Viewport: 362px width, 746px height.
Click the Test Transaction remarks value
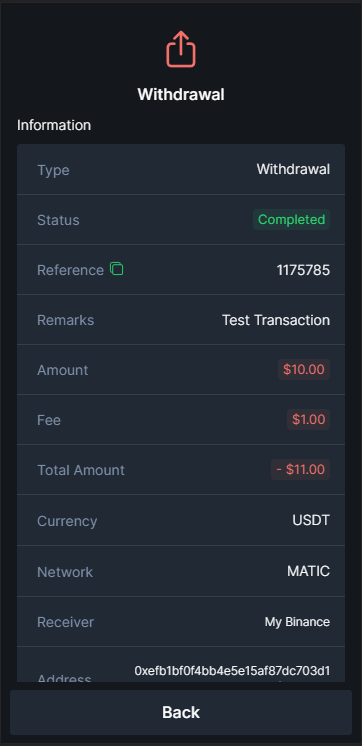(x=276, y=320)
